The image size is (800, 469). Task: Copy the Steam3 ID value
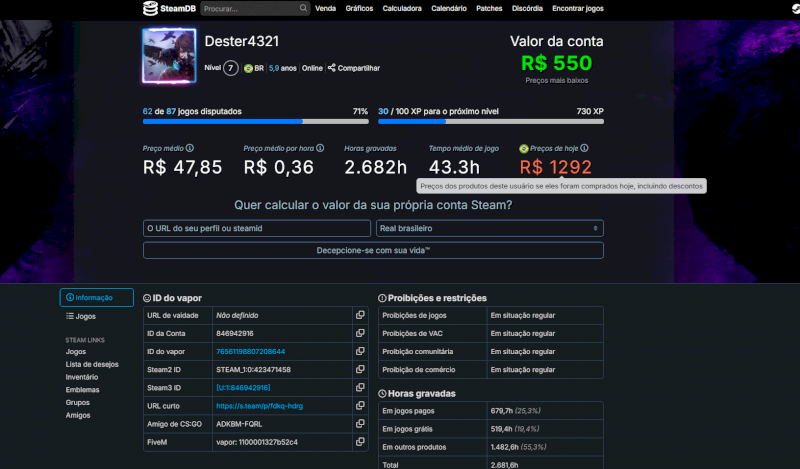(360, 387)
